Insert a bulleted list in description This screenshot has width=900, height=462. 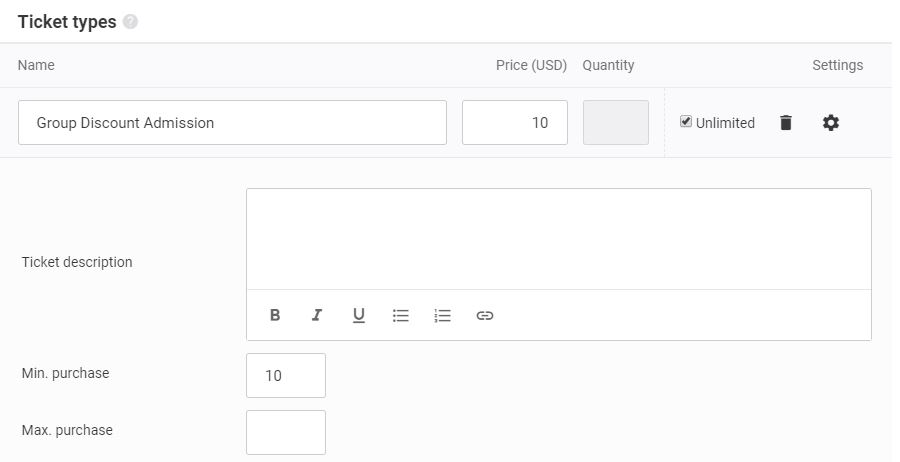click(x=401, y=315)
